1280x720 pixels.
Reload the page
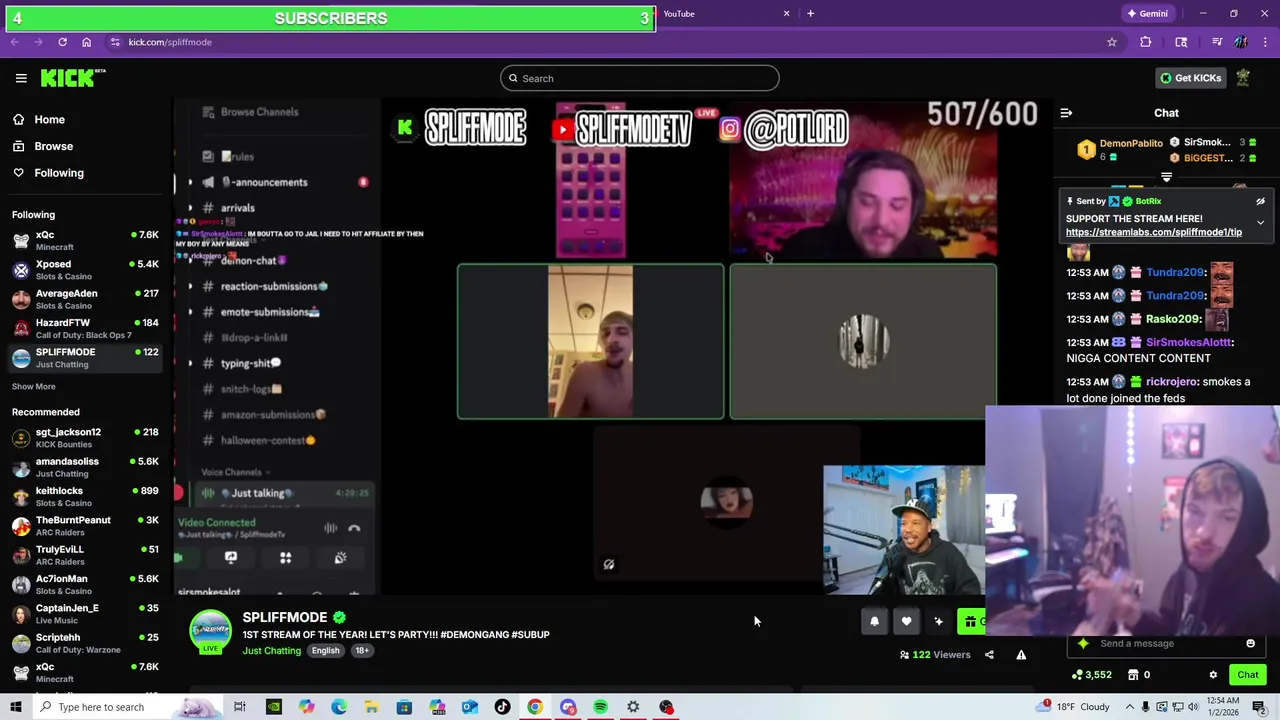[x=62, y=42]
